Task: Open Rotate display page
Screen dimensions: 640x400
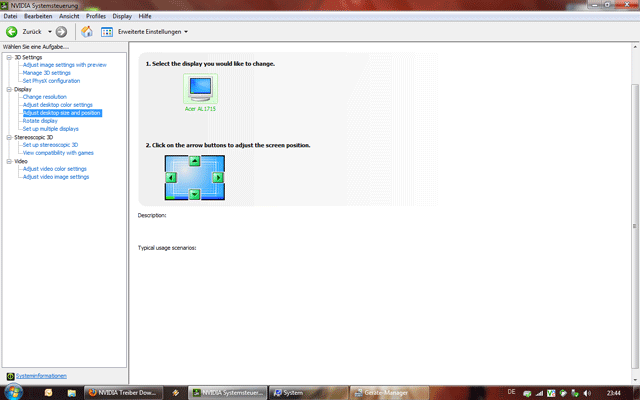Action: pos(40,121)
